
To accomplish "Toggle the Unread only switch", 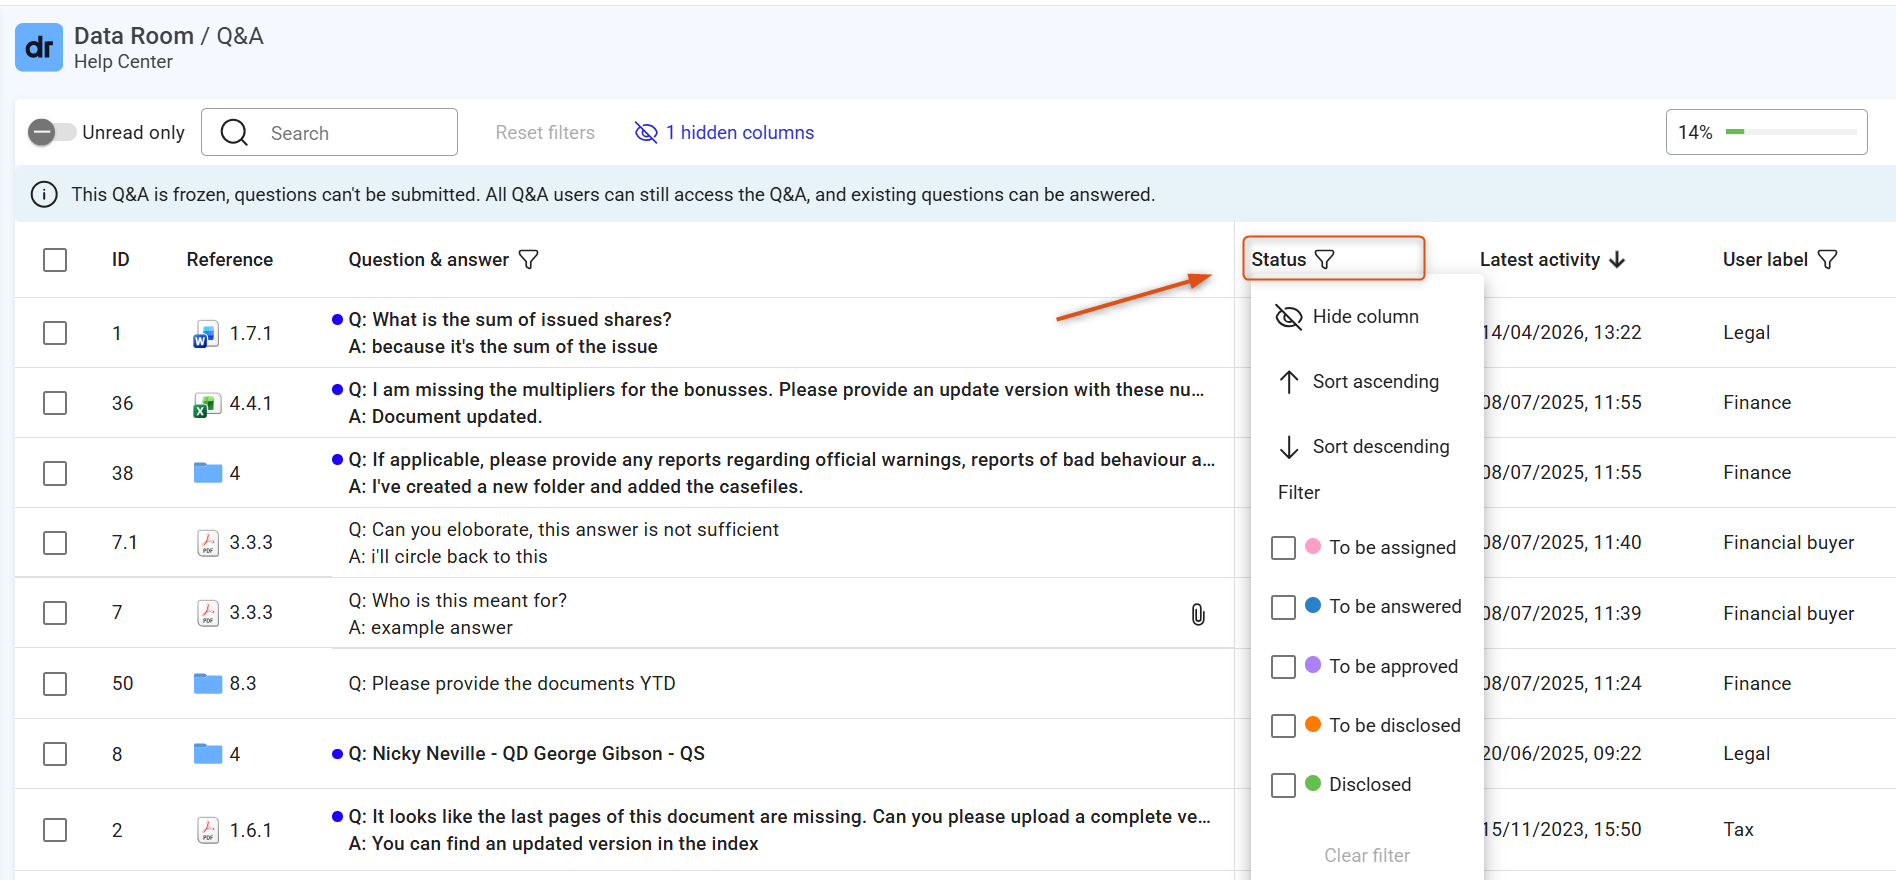I will 51,132.
